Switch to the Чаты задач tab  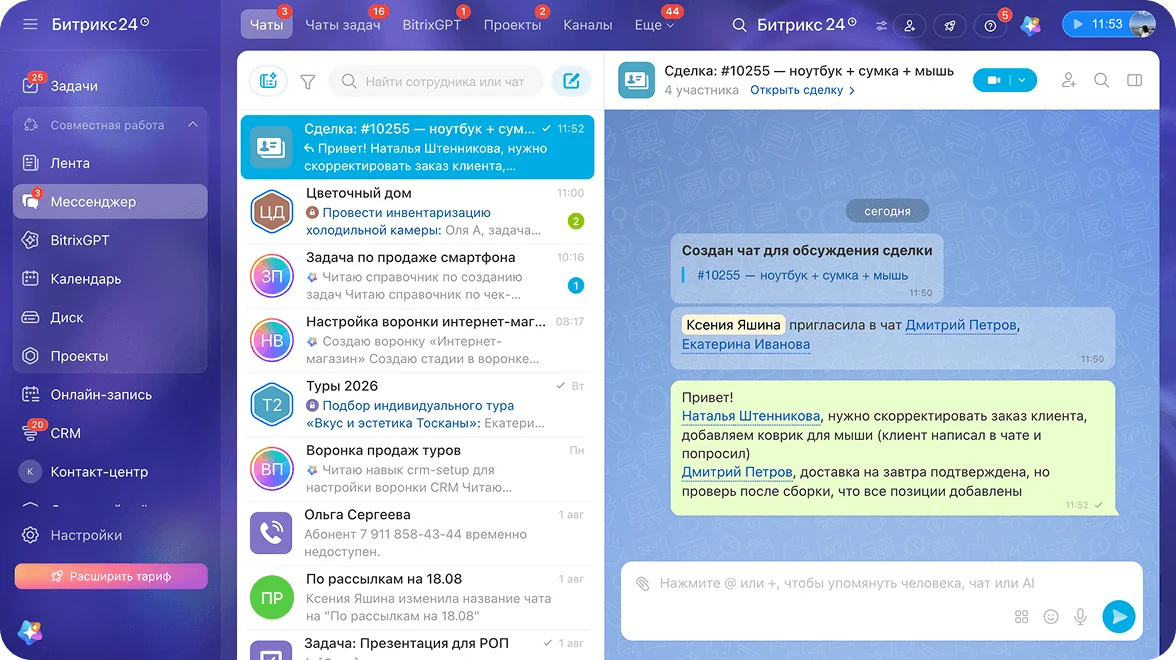click(x=343, y=25)
